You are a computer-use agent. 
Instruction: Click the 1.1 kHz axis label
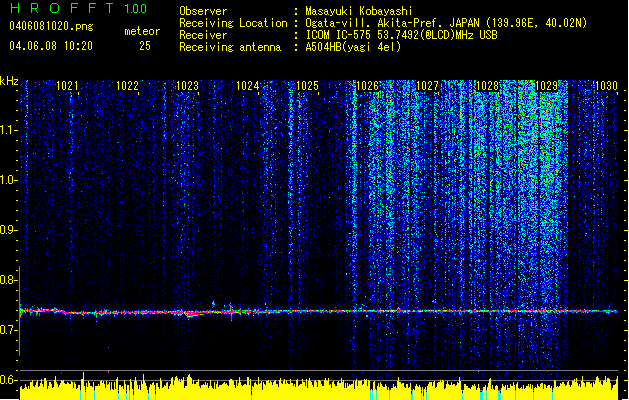(x=9, y=130)
